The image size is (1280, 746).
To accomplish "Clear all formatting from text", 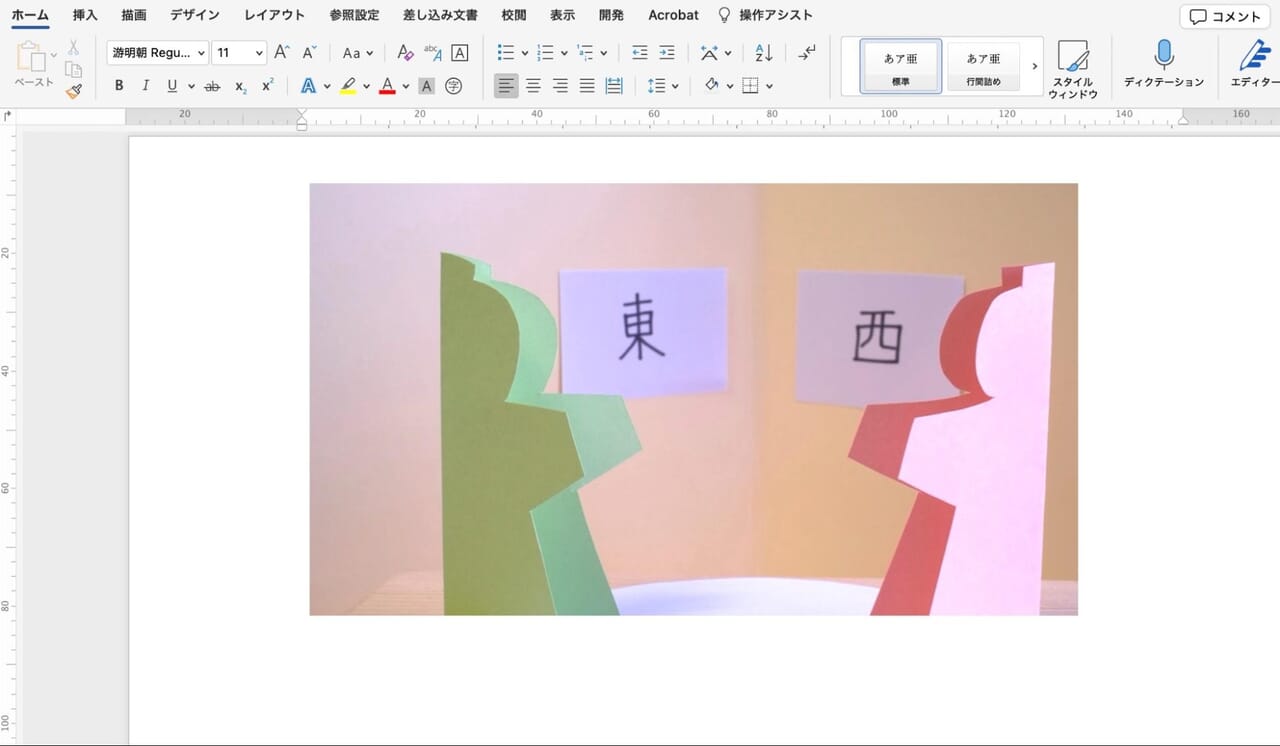I will pos(404,52).
